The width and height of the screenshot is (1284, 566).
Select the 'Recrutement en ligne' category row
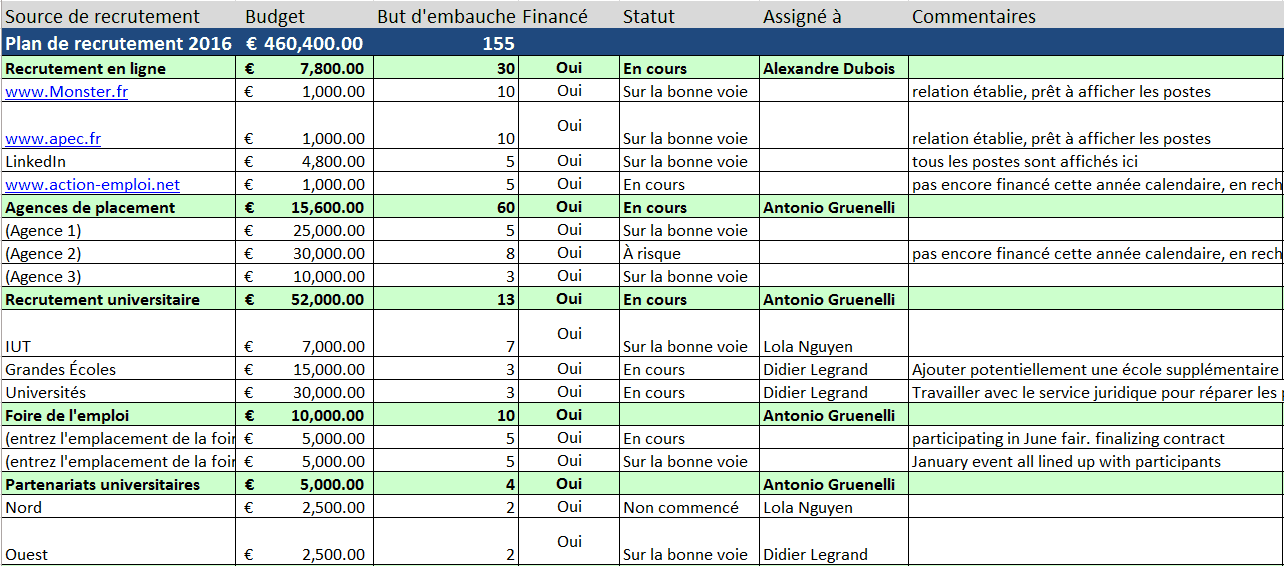pos(86,69)
